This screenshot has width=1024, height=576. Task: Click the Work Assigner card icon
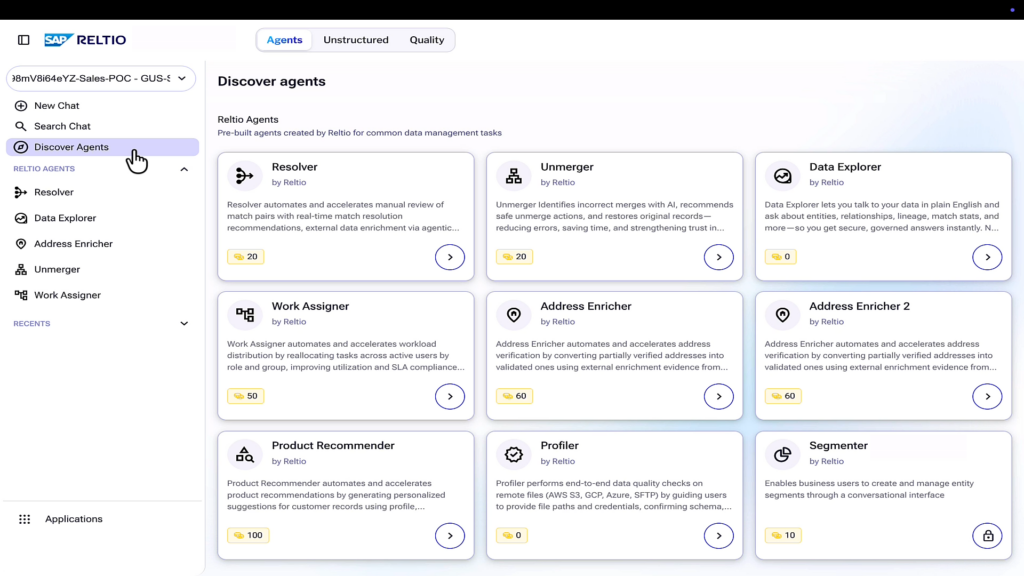click(x=245, y=315)
